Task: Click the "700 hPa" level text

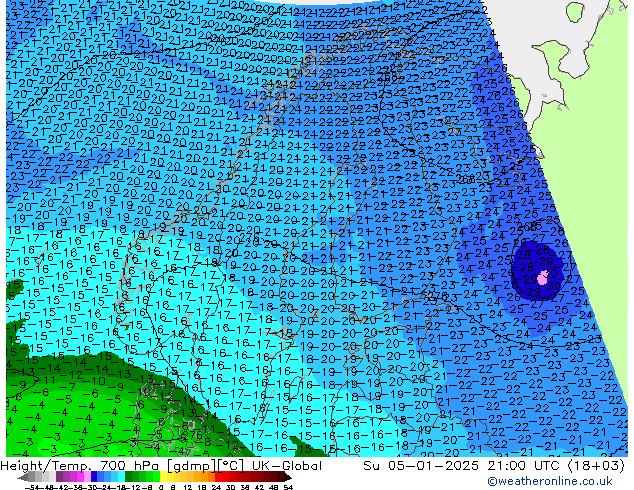Action: click(132, 466)
